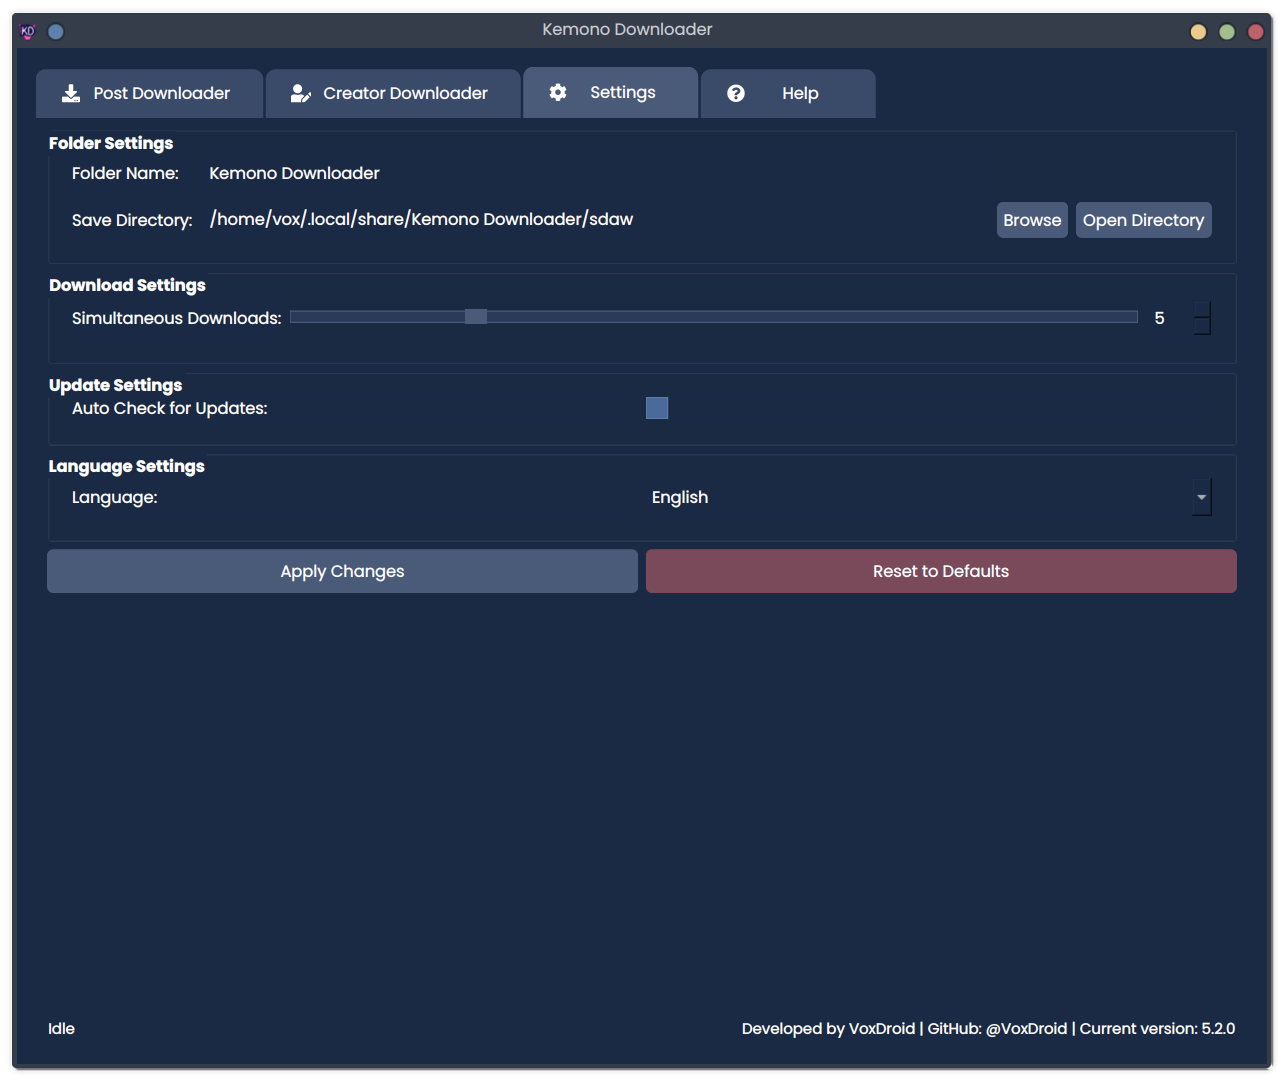Switch to the Post Downloader tab
The height and width of the screenshot is (1082, 1285).
click(148, 92)
